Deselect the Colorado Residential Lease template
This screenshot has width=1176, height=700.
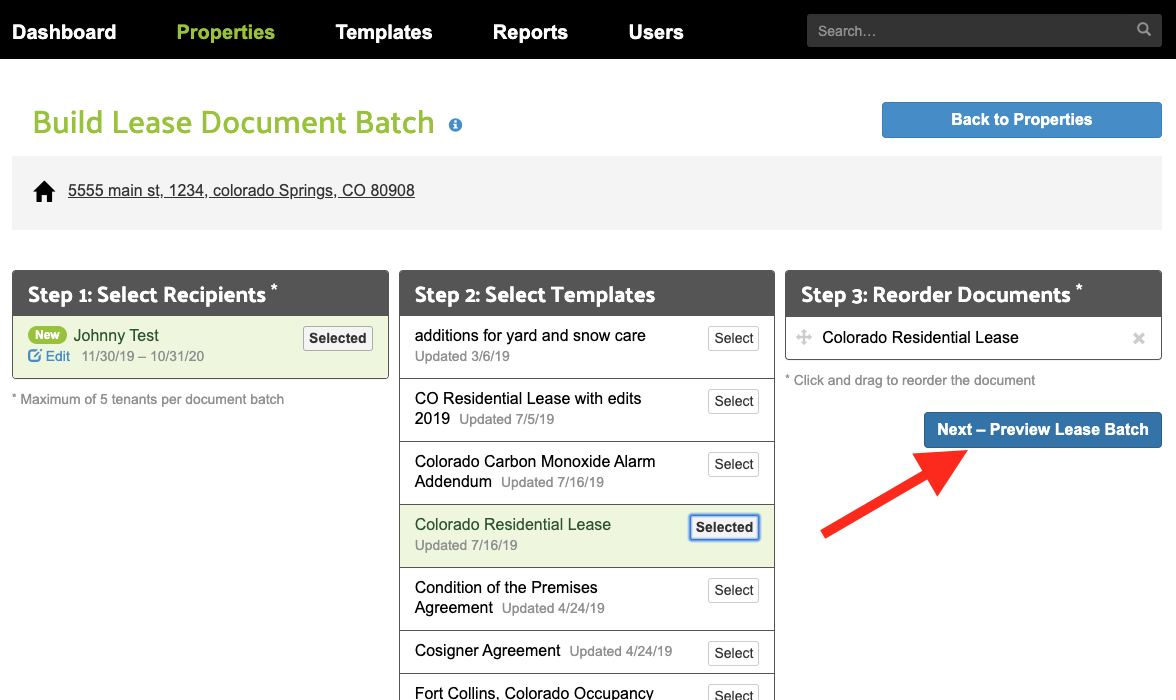coord(724,527)
